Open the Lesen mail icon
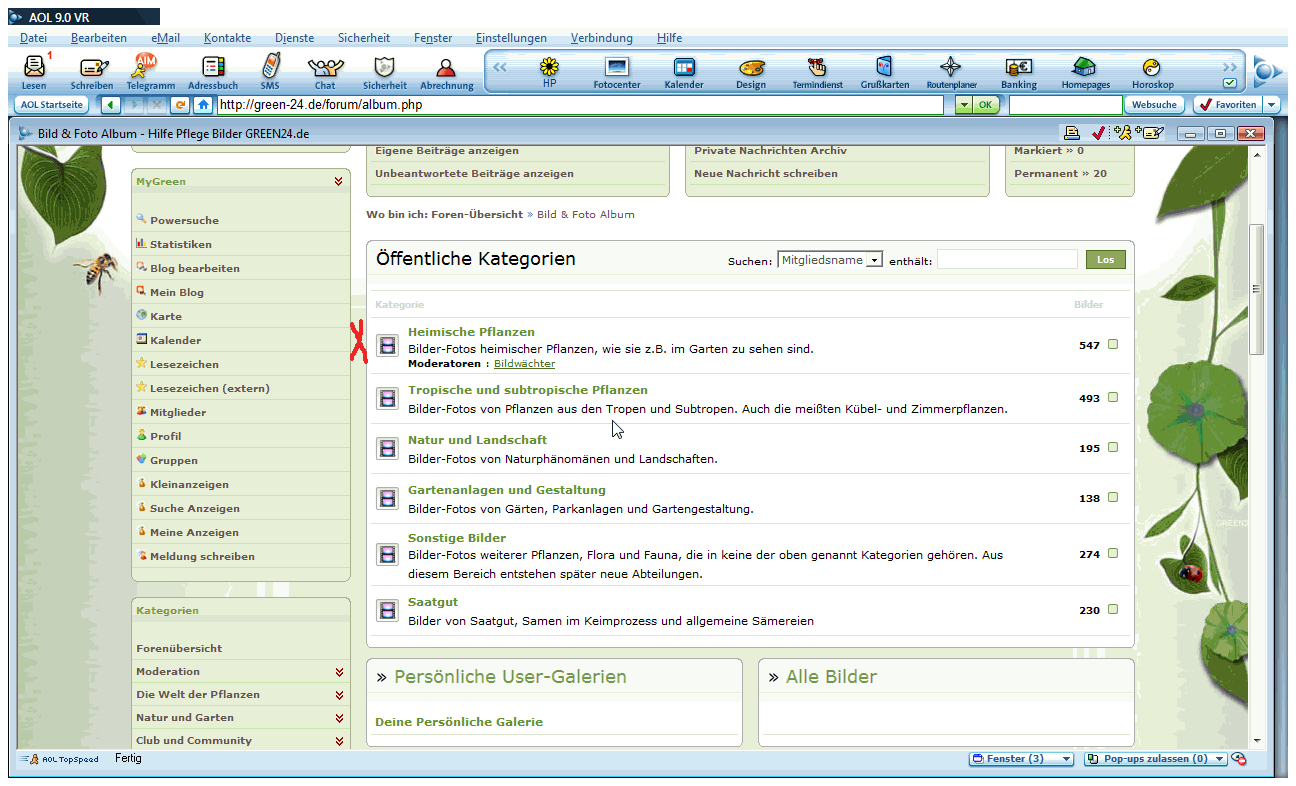Image resolution: width=1296 pixels, height=786 pixels. (x=34, y=68)
